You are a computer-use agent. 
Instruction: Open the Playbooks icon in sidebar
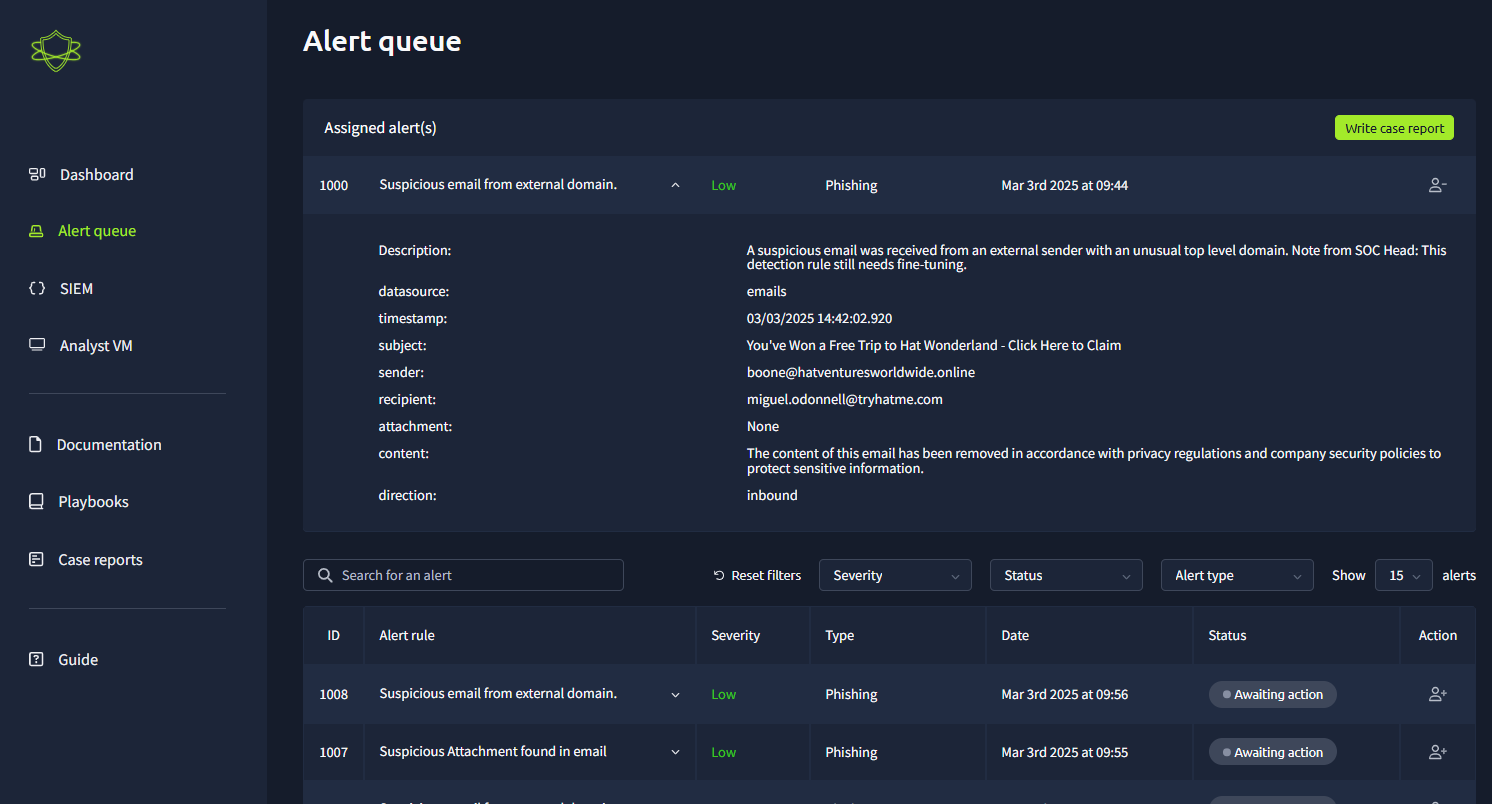(37, 501)
